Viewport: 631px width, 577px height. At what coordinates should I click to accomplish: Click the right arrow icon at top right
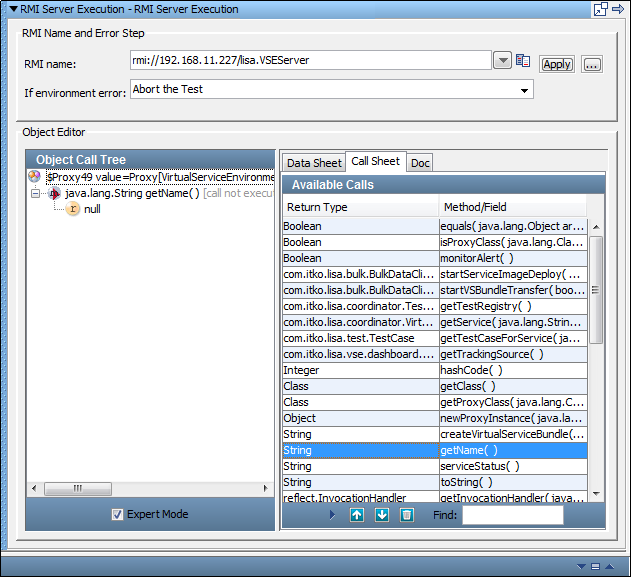coord(618,9)
